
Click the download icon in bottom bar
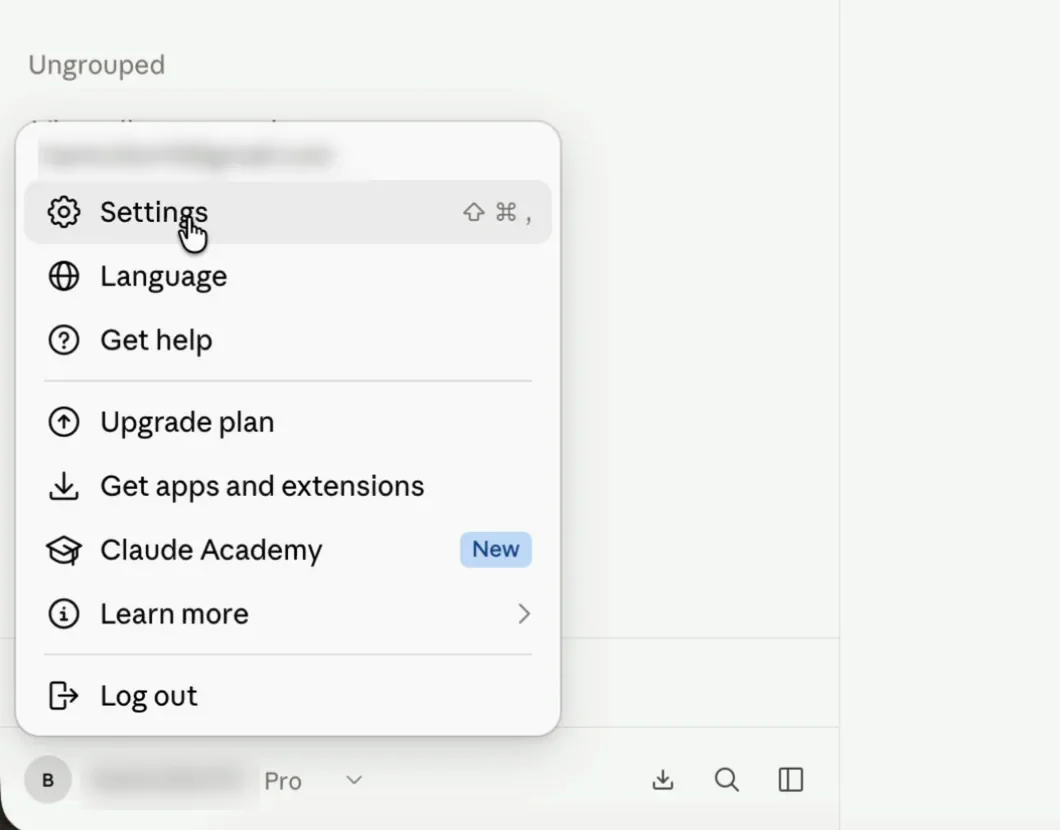pyautogui.click(x=663, y=780)
